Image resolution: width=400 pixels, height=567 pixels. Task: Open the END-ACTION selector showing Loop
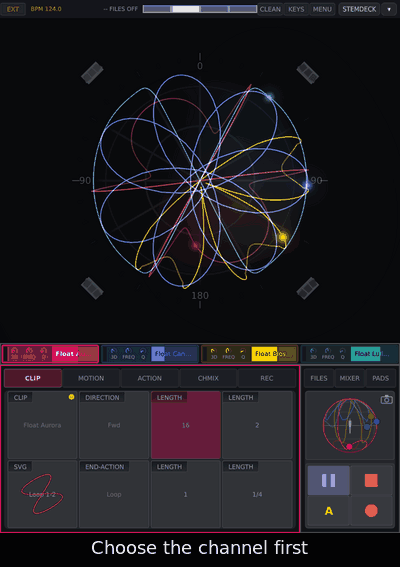pyautogui.click(x=114, y=494)
